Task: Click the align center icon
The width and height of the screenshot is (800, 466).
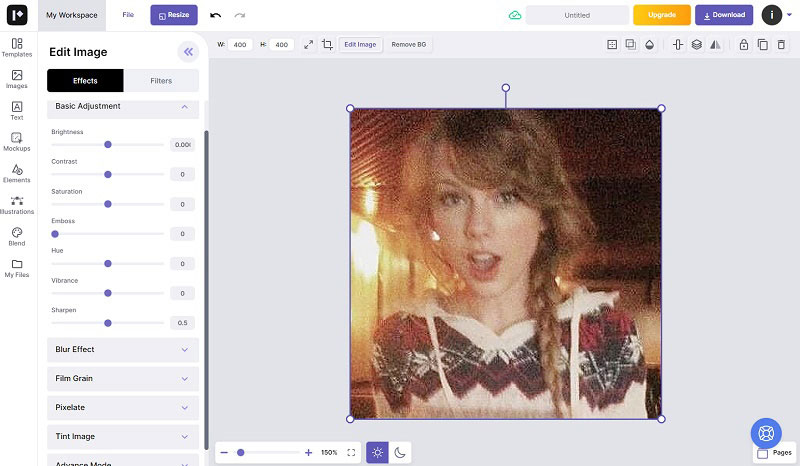Action: [678, 44]
